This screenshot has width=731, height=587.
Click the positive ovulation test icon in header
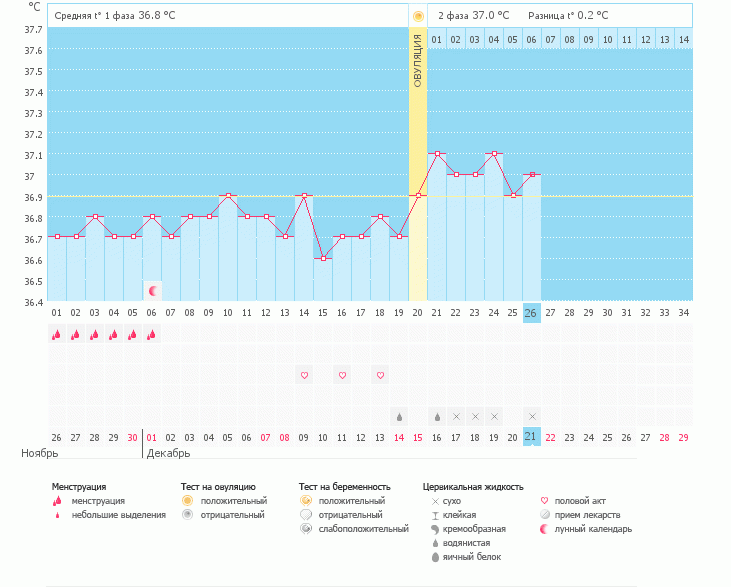(418, 16)
